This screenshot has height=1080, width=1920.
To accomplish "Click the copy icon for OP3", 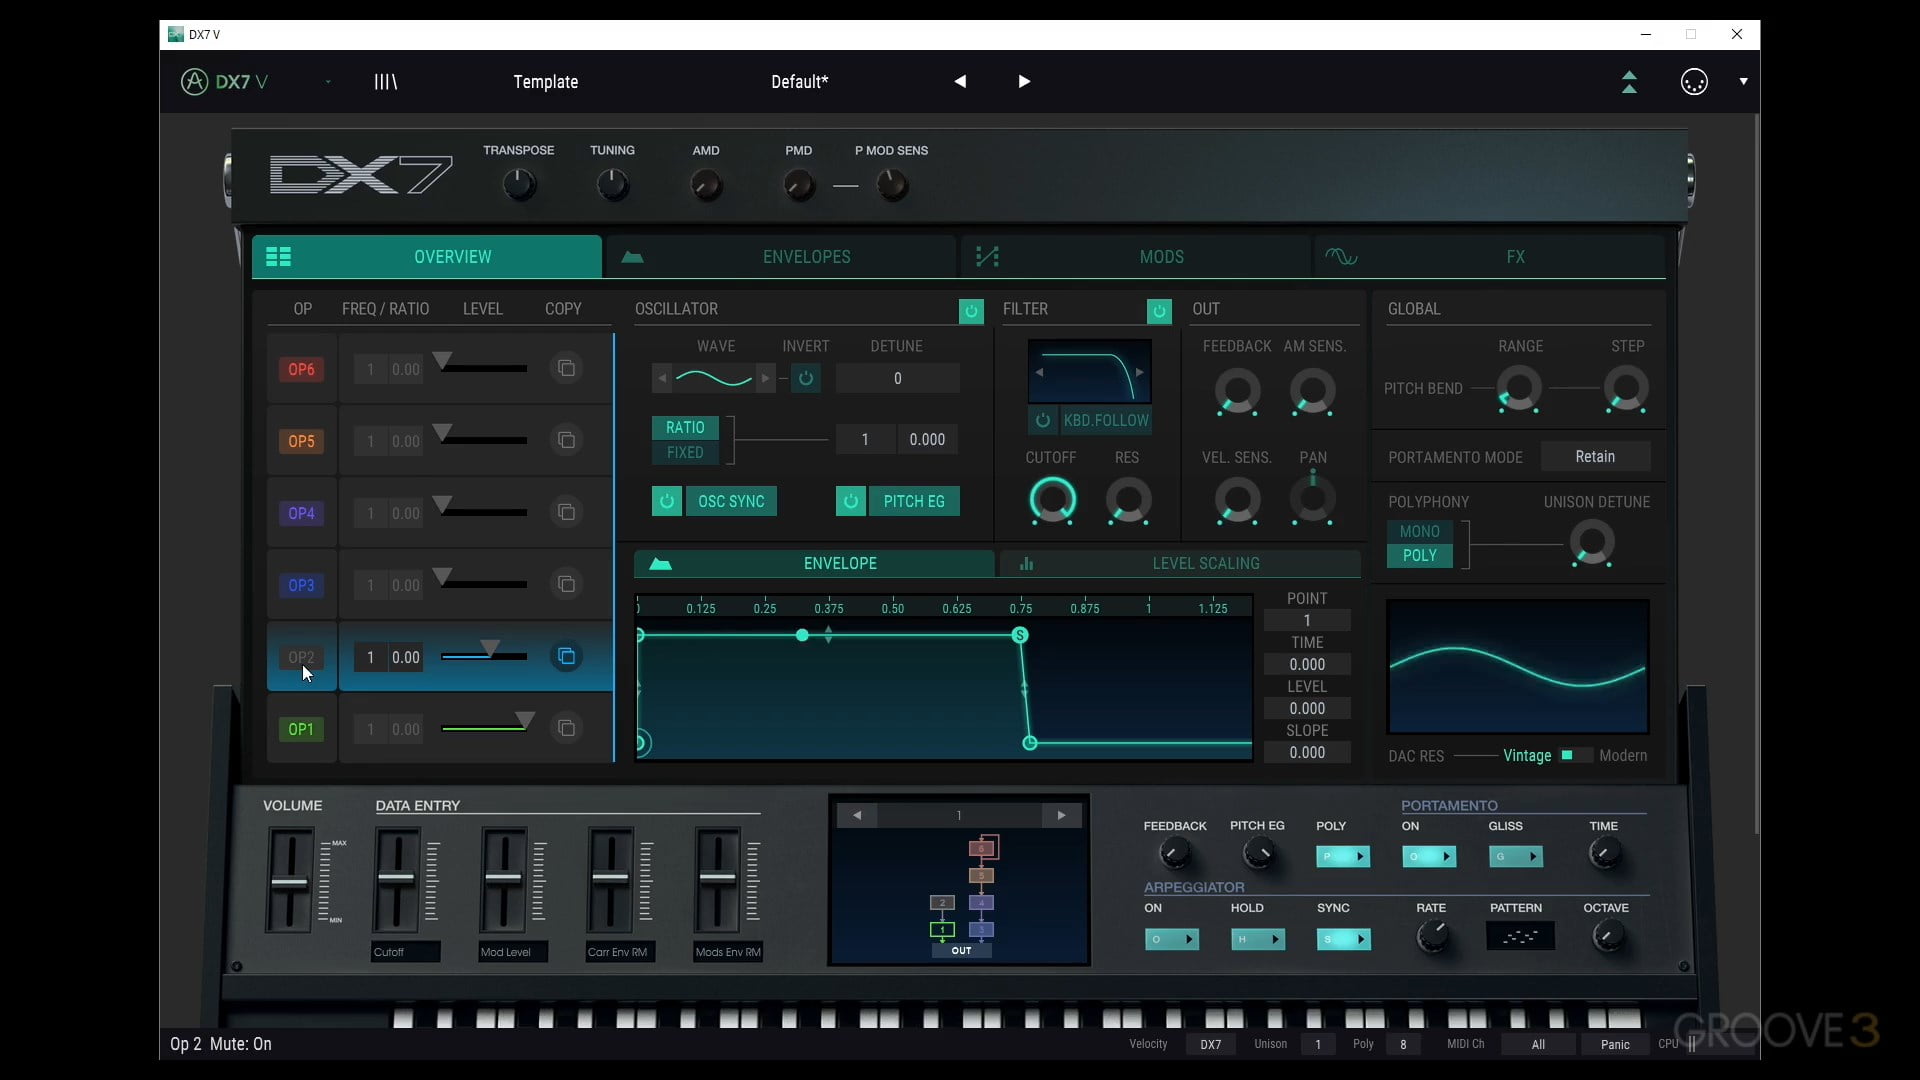I will [x=566, y=584].
